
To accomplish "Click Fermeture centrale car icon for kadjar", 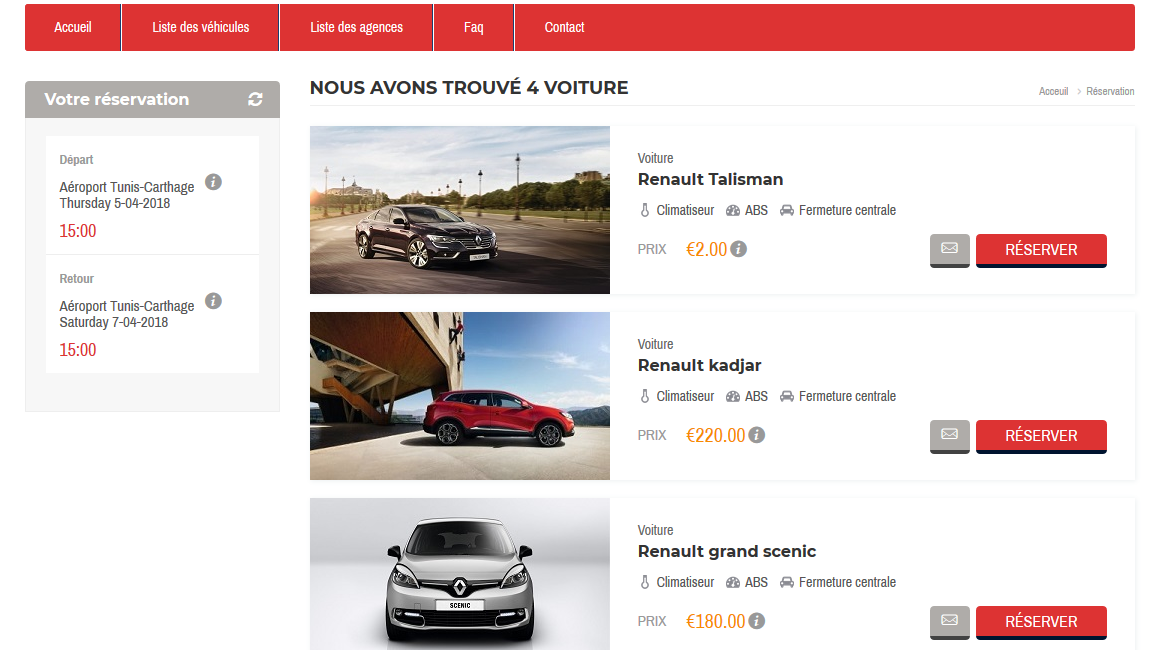I will point(786,396).
